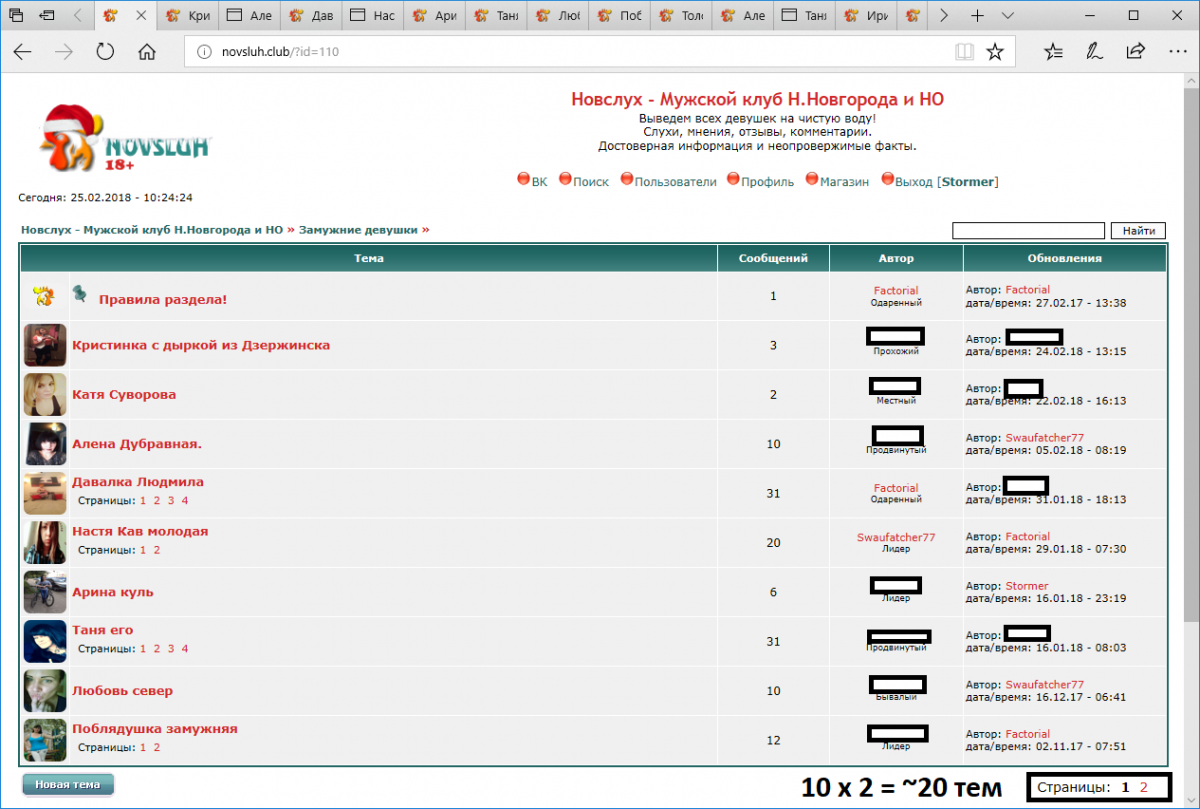This screenshot has width=1200, height=809.
Task: Open the Favorites hub icon
Action: pyautogui.click(x=1053, y=52)
